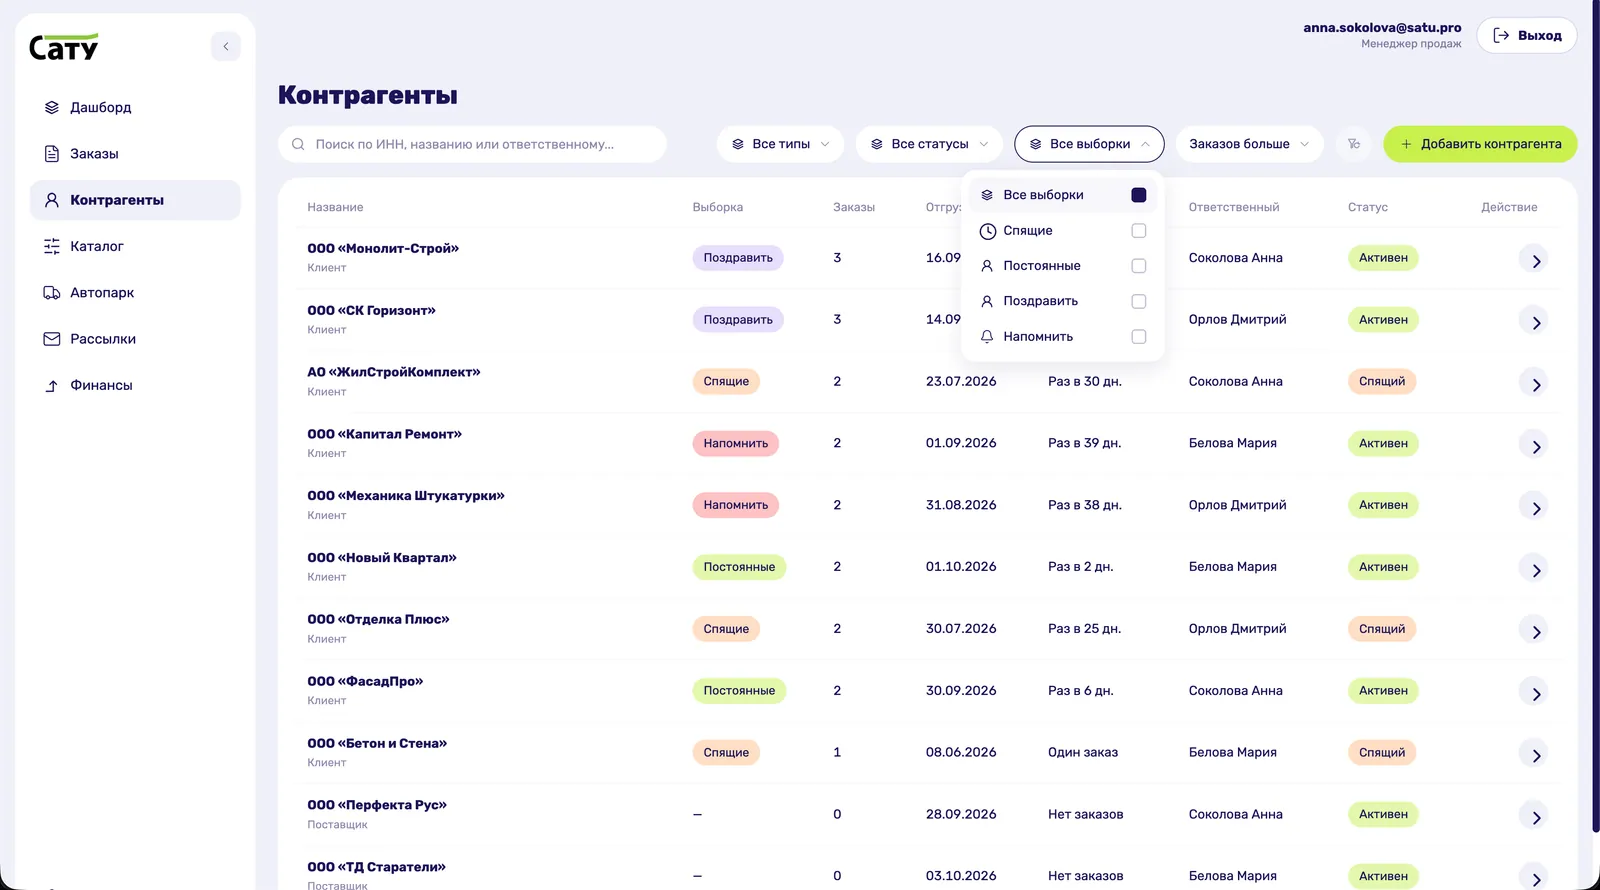Click the filter reset icon
Image resolution: width=1600 pixels, height=890 pixels.
[x=1354, y=144]
